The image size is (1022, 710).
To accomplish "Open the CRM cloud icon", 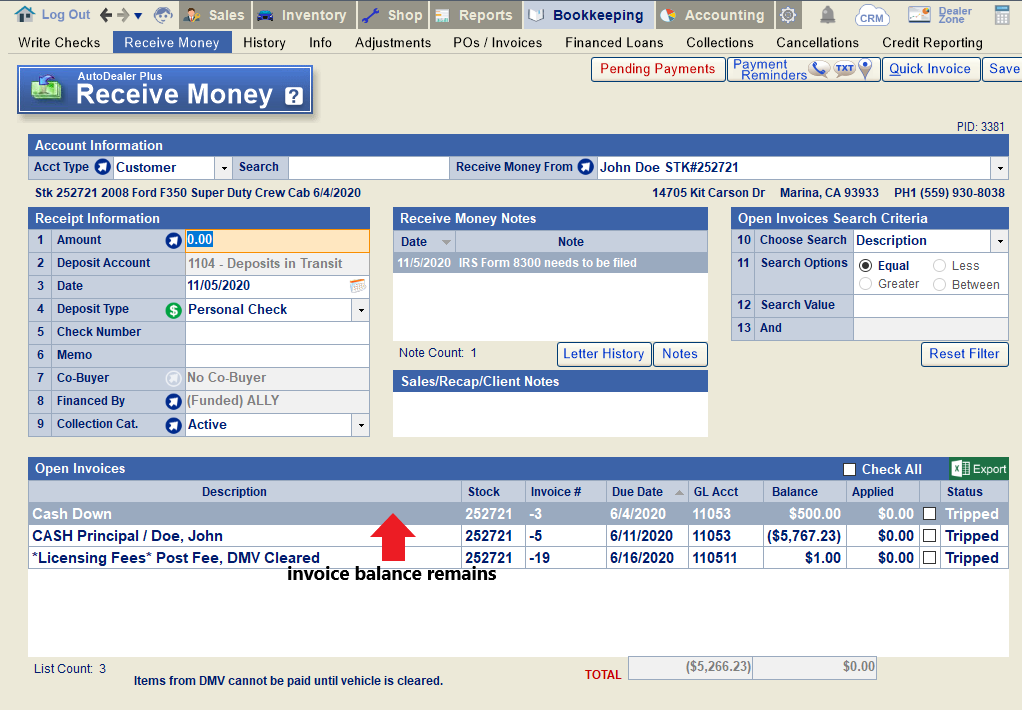I will [872, 15].
